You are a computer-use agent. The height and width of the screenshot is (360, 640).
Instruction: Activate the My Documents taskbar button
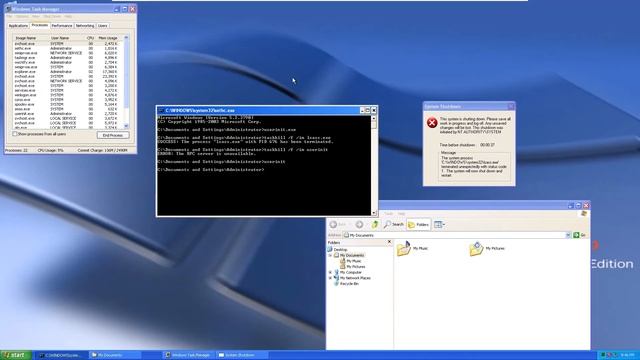click(115, 355)
